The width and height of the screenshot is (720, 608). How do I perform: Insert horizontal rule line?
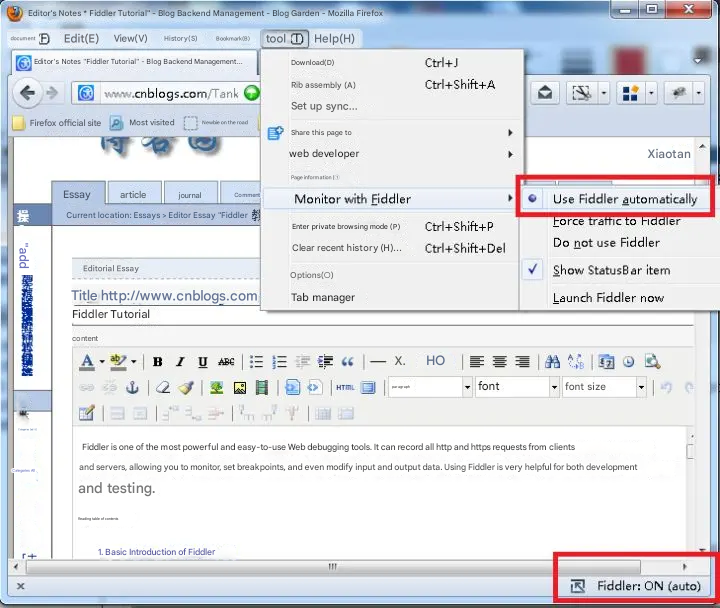tap(377, 362)
